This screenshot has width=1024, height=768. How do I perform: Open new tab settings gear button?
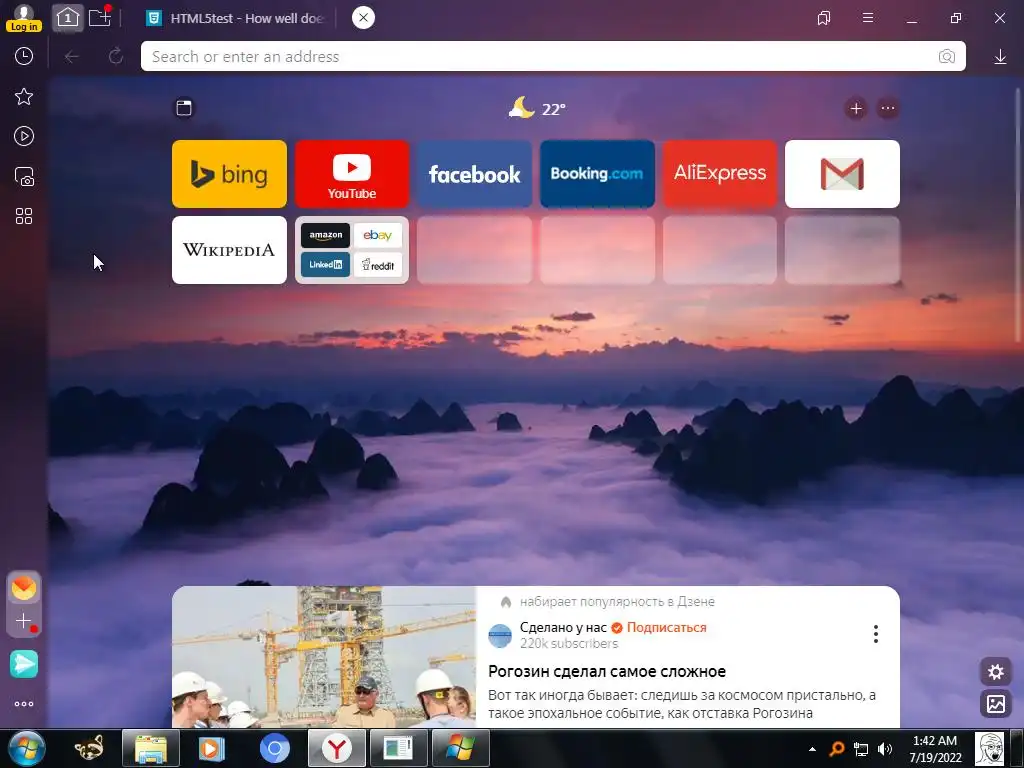995,672
